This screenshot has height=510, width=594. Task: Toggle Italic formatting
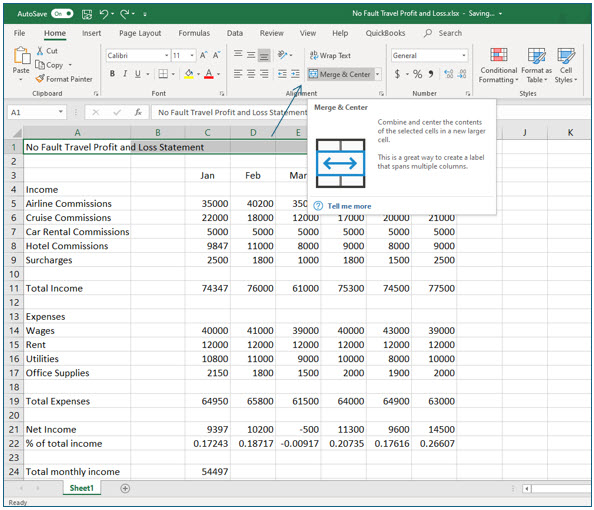tap(125, 74)
